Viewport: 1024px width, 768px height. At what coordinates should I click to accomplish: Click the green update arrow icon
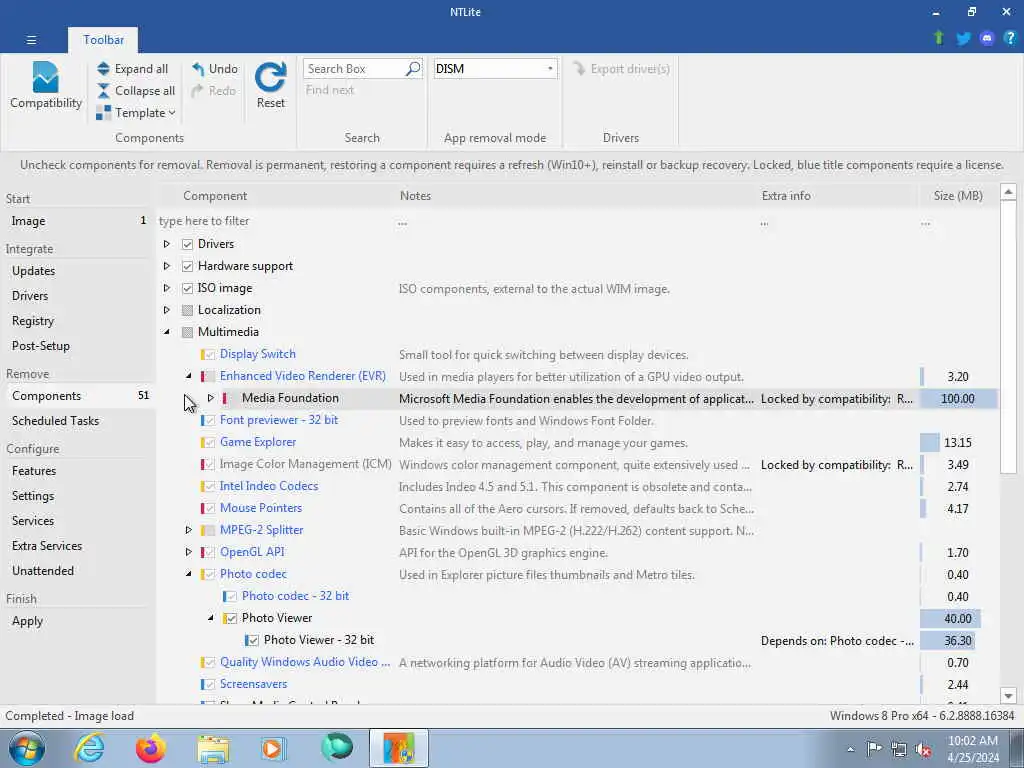[939, 38]
